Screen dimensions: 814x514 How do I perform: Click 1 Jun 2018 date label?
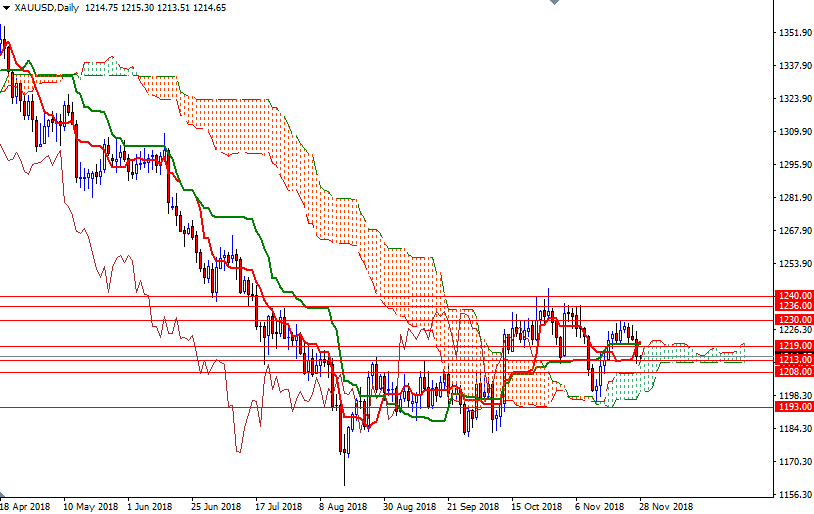point(154,506)
